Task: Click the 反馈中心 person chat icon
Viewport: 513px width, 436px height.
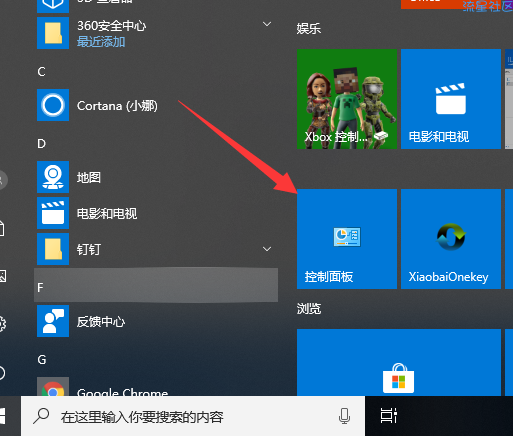Action: pos(53,321)
